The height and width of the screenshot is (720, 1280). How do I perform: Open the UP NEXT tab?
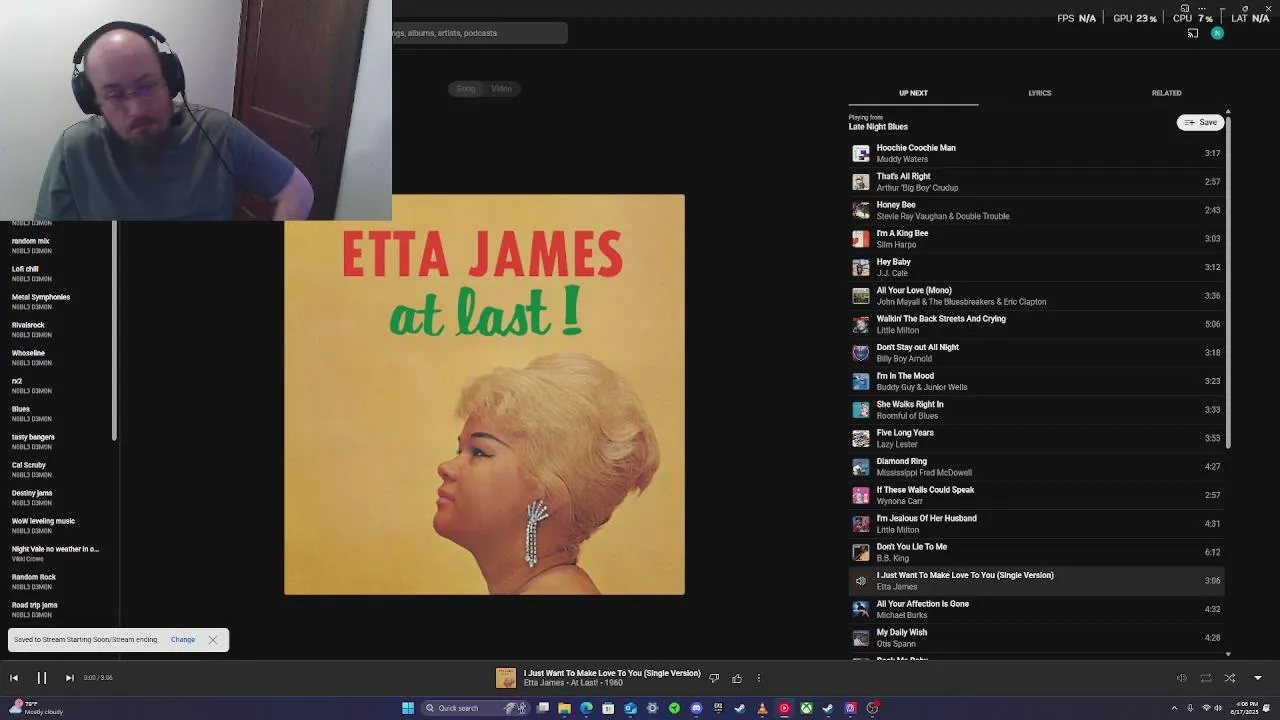point(913,93)
